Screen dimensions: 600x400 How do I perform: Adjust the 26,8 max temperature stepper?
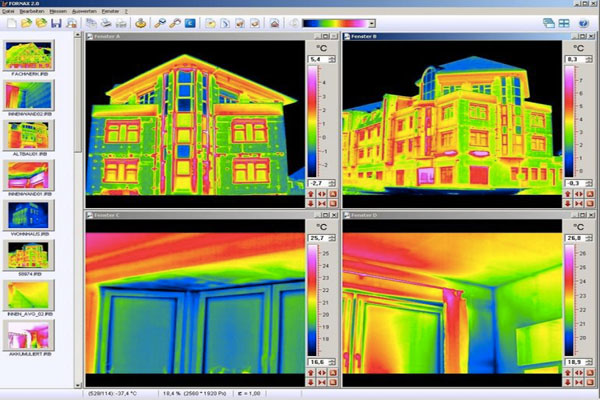click(589, 238)
